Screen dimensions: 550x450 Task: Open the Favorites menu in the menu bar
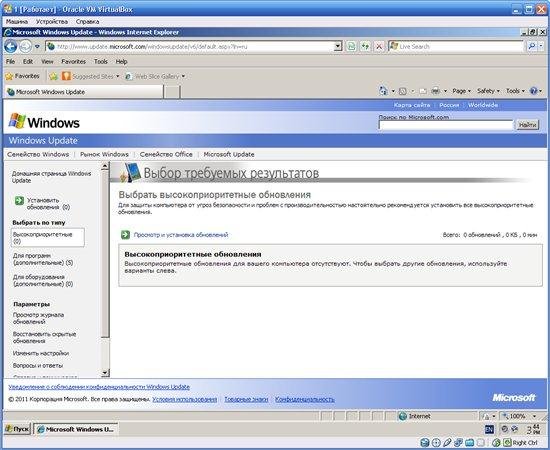point(73,61)
